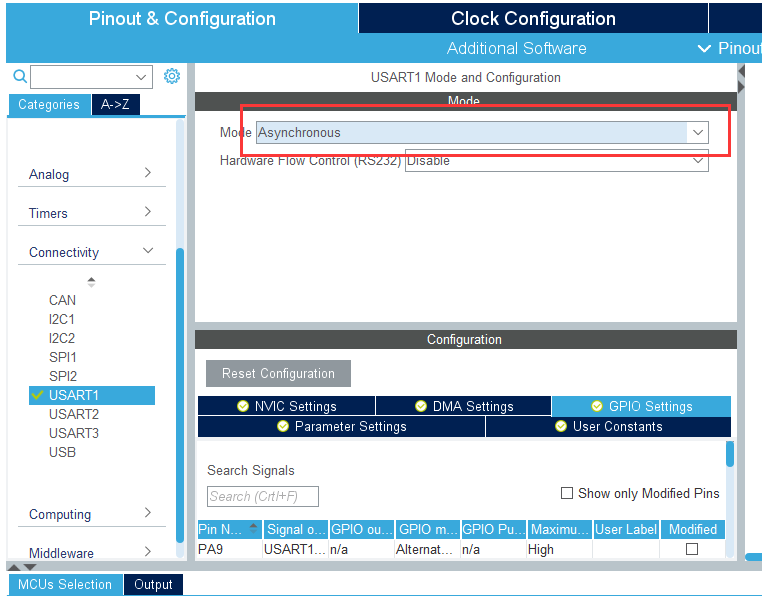
Task: Click the GPIO table vertical scrollbar
Action: click(x=729, y=454)
